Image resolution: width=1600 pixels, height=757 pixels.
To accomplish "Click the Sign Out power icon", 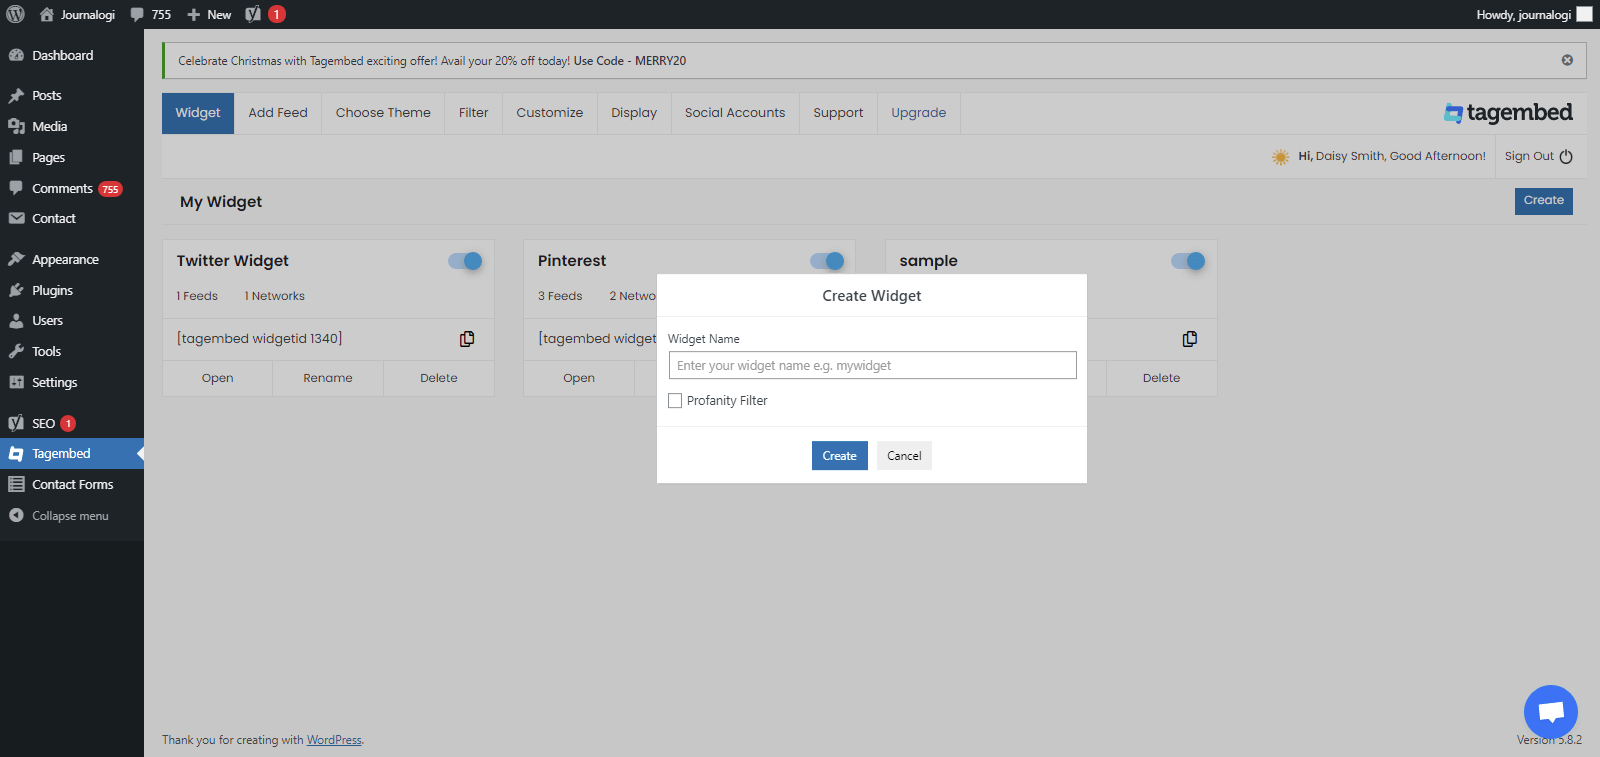I will tap(1566, 156).
